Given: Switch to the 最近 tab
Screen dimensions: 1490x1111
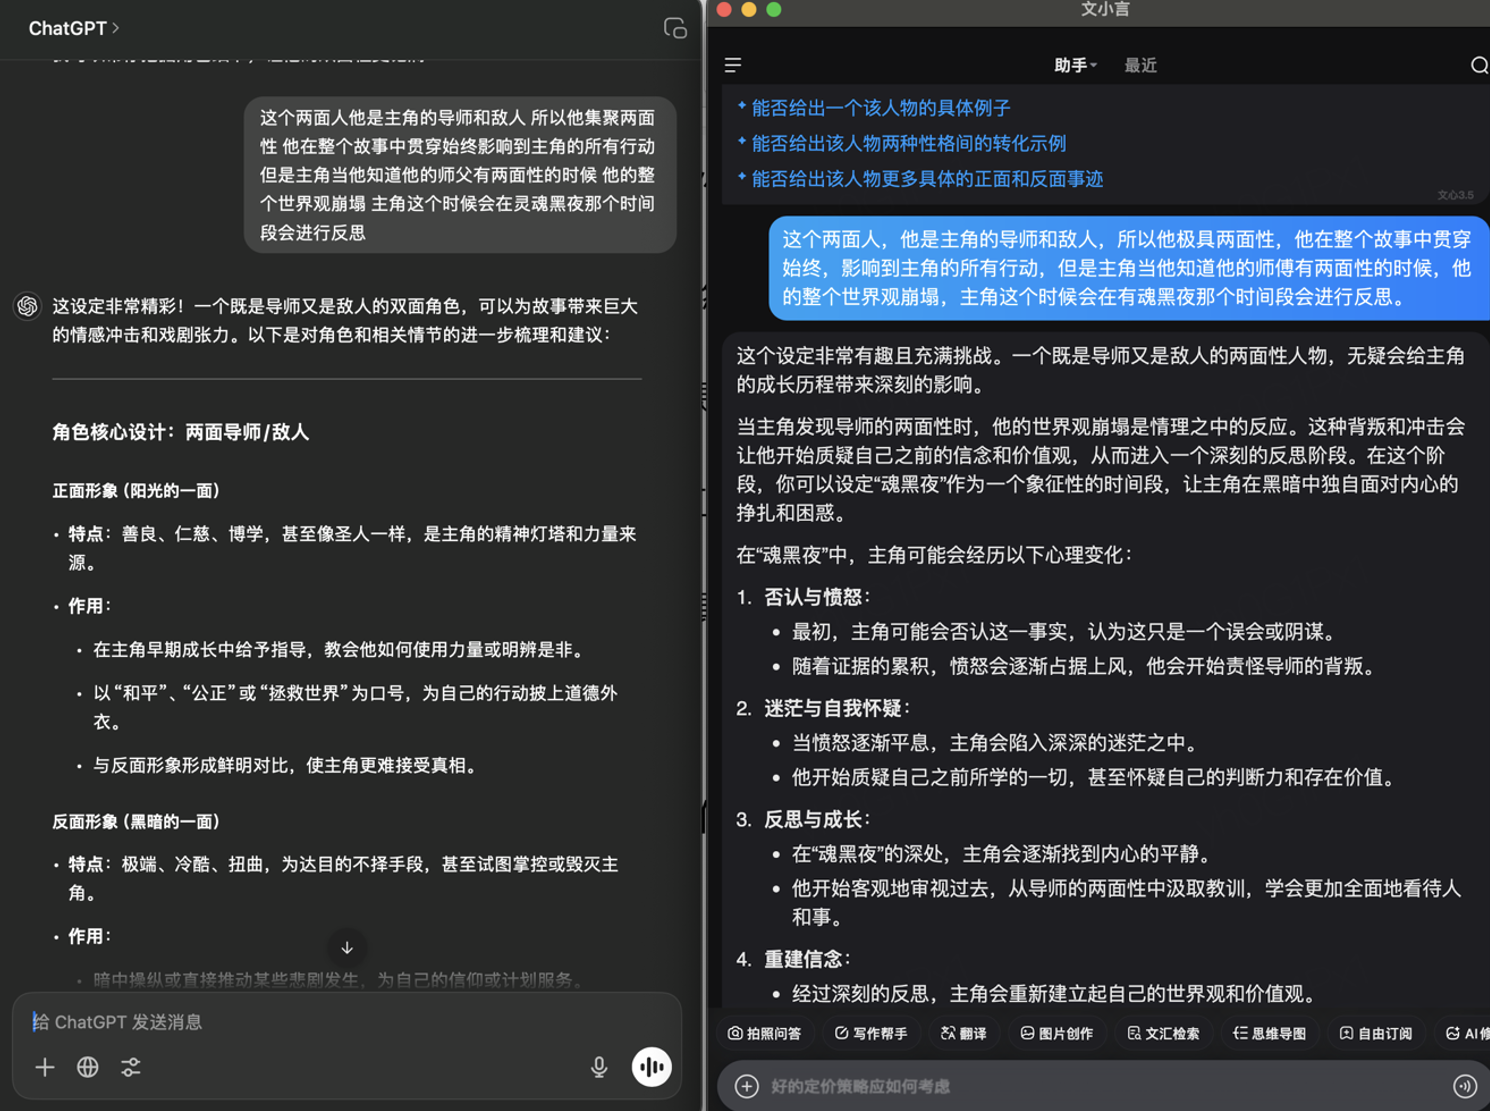Looking at the screenshot, I should (x=1140, y=65).
